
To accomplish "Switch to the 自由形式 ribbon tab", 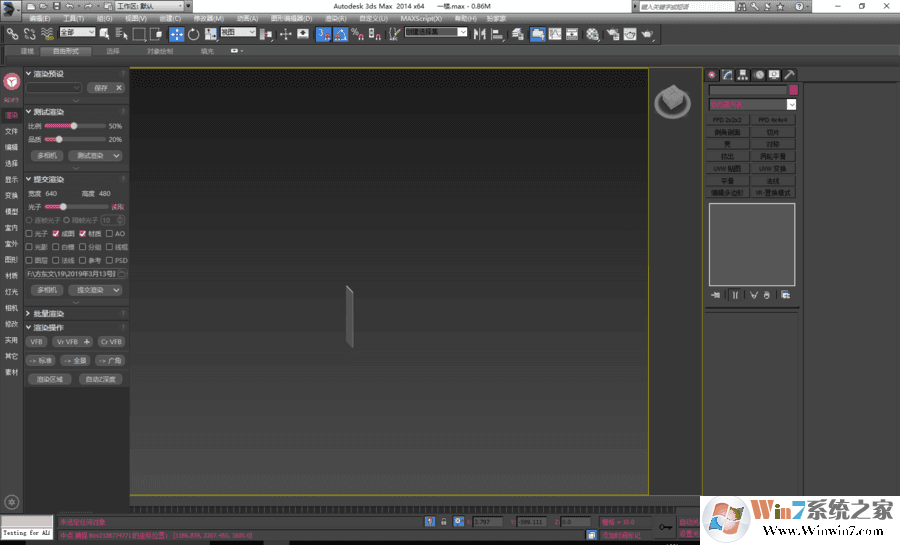I will 65,51.
